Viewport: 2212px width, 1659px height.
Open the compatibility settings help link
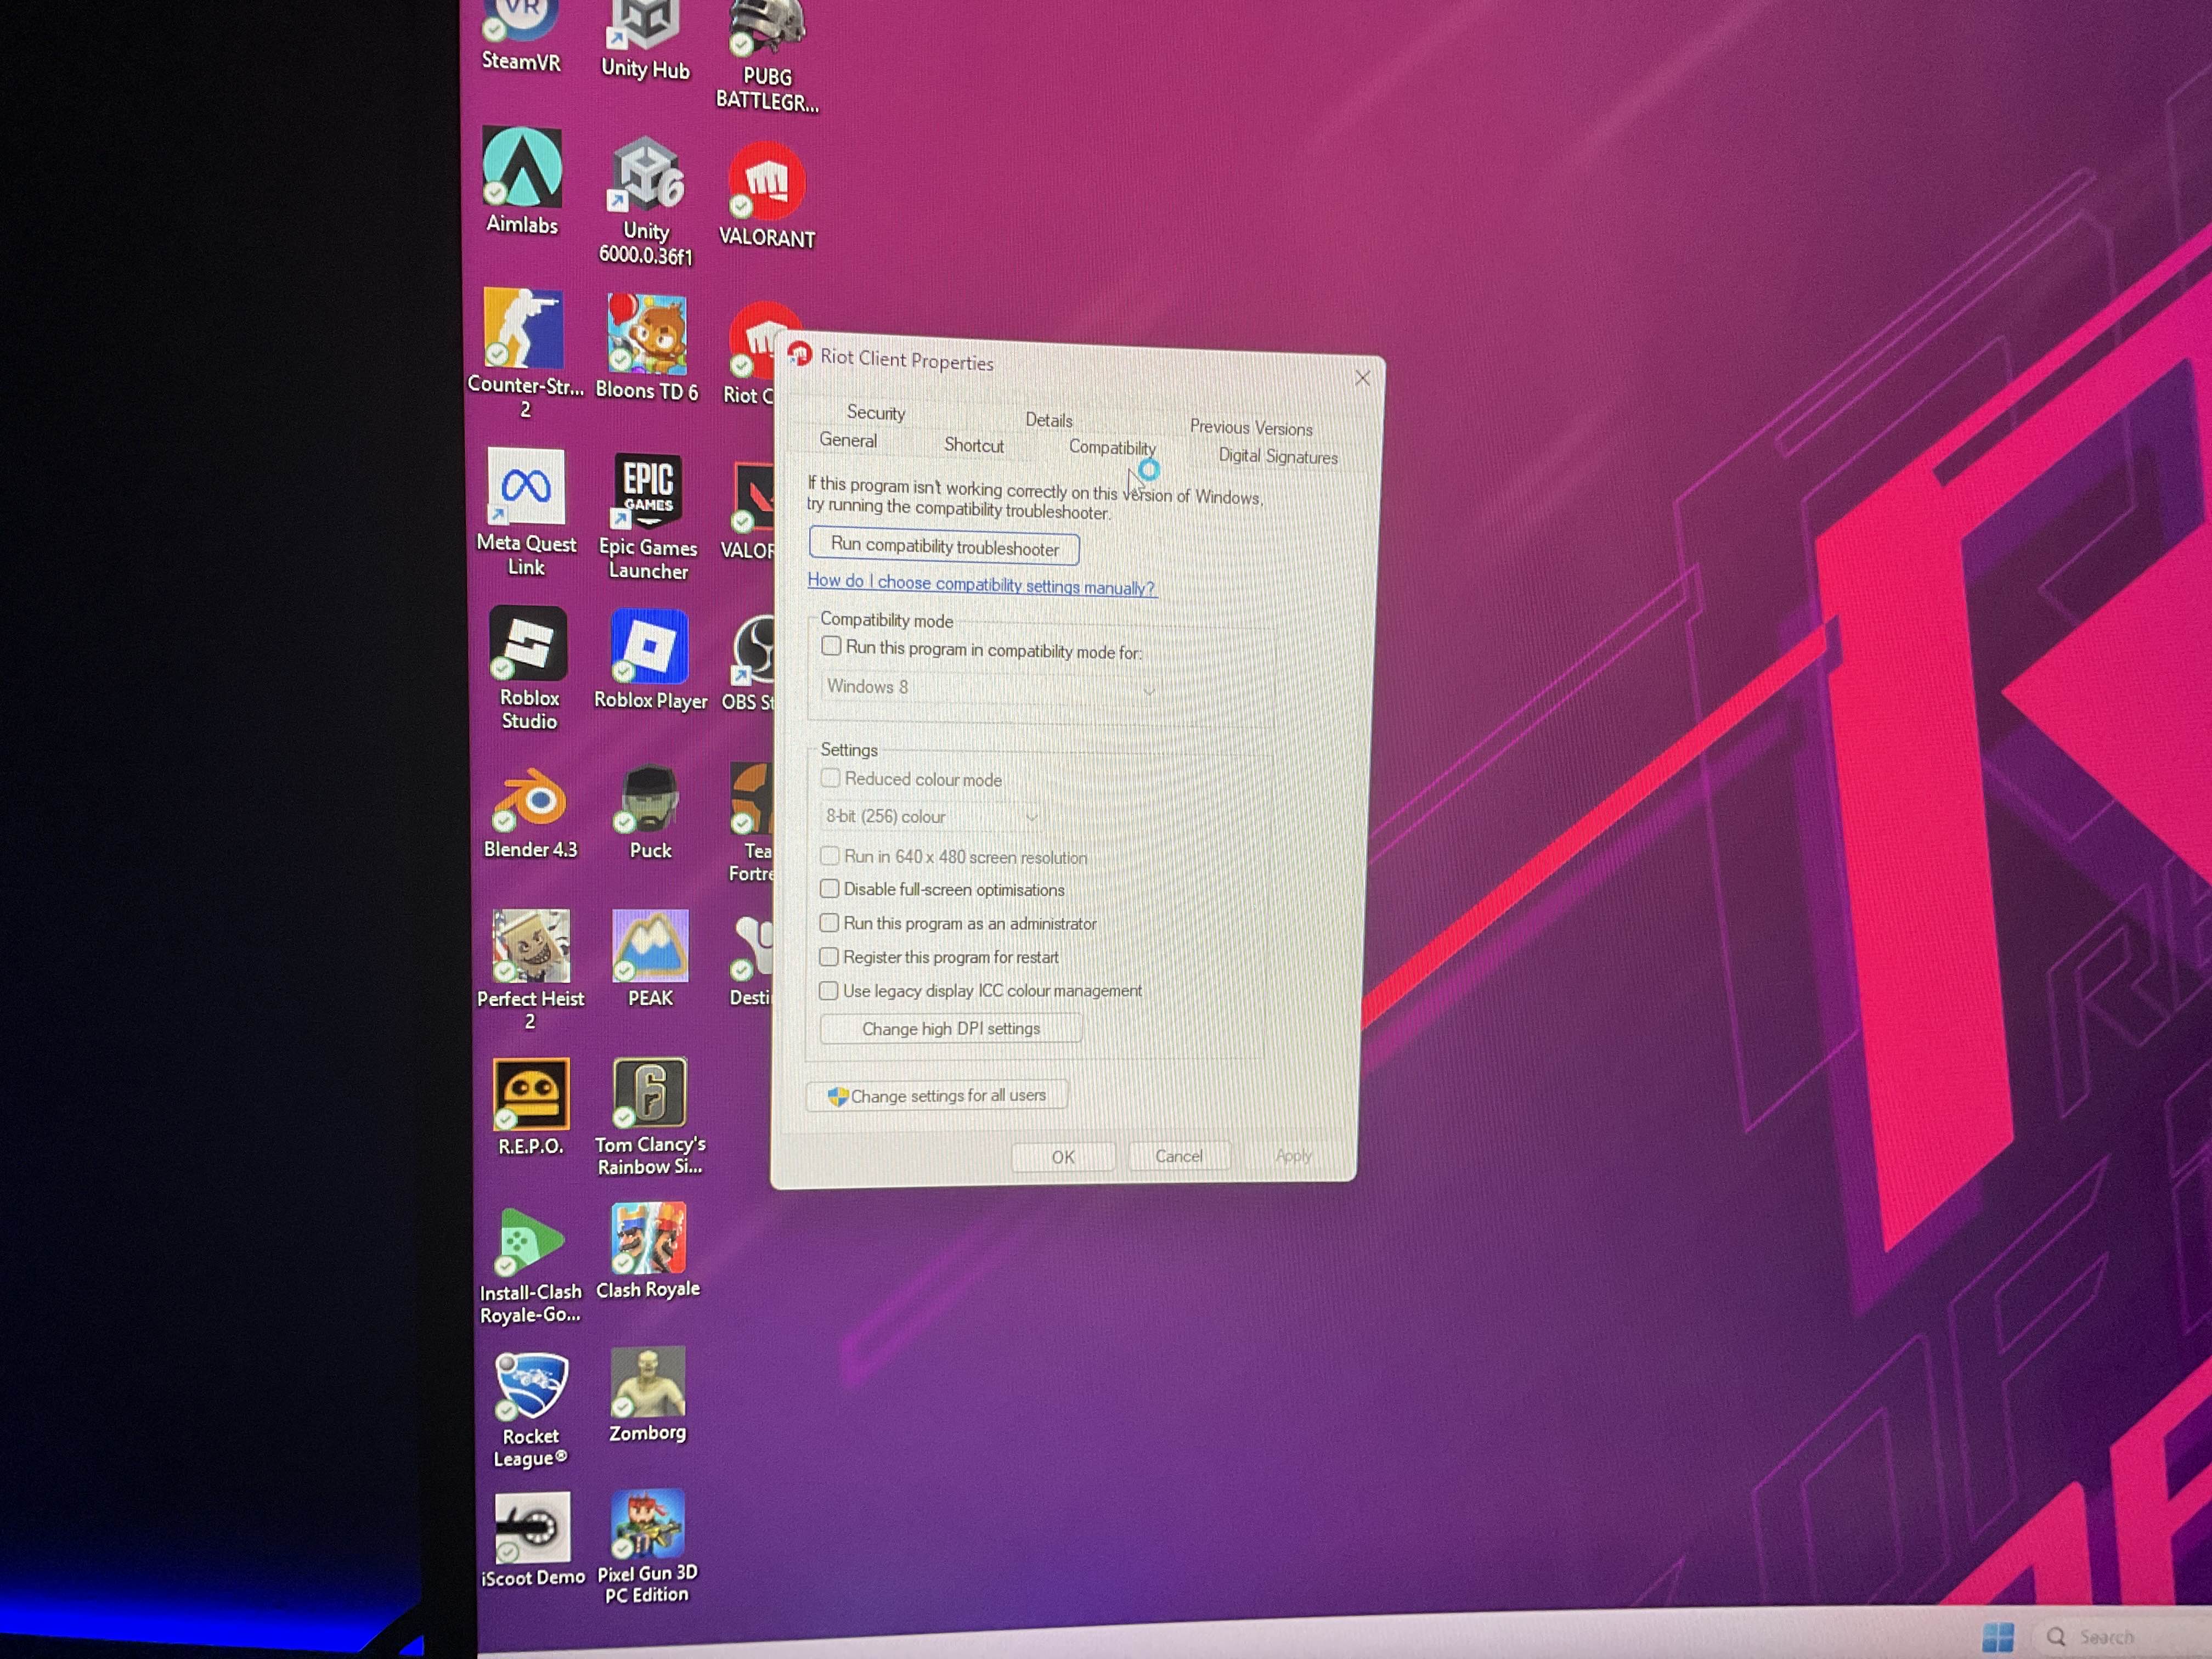point(981,585)
